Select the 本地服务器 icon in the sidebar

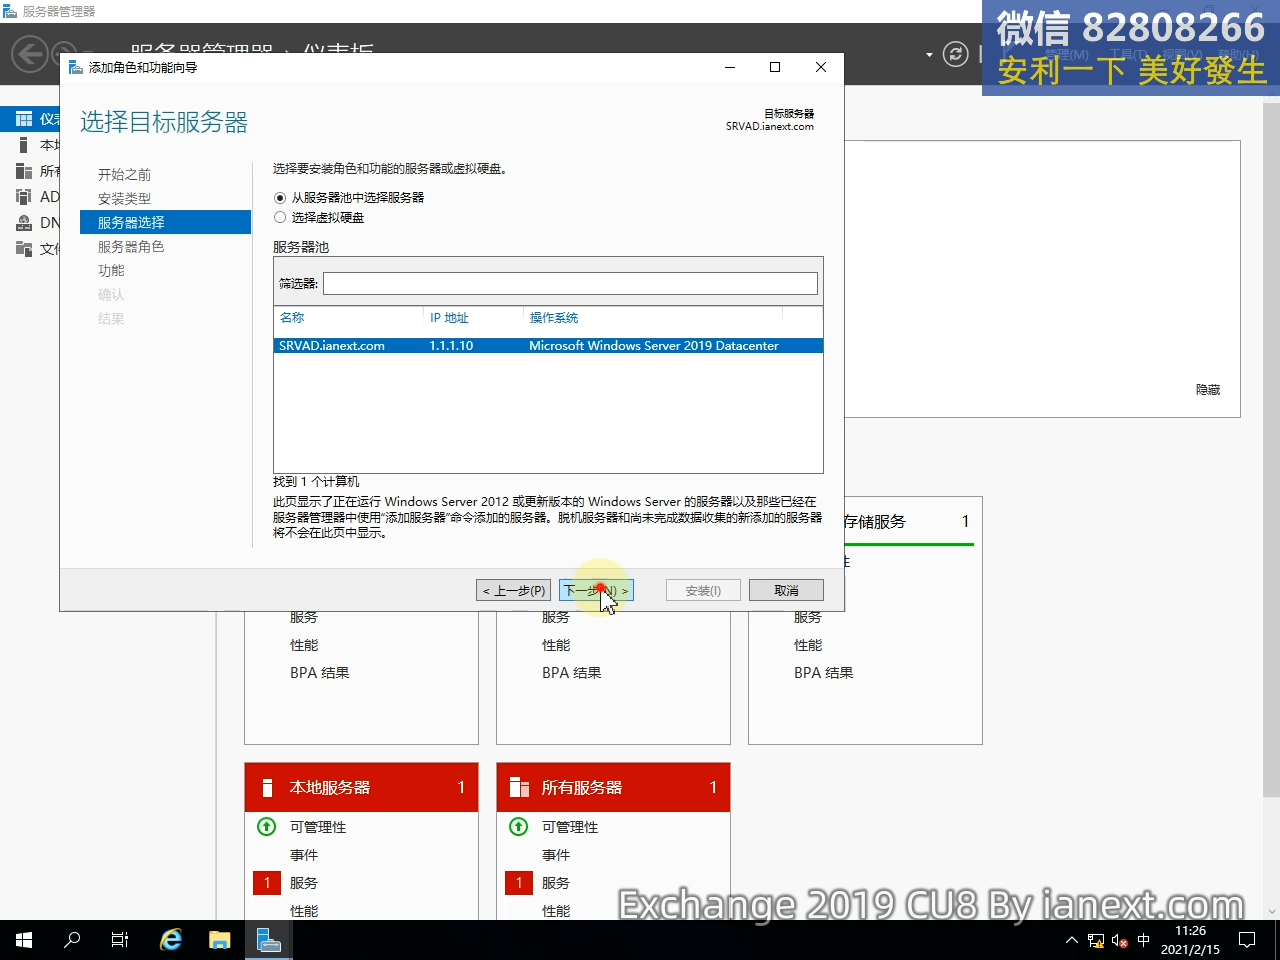(24, 145)
